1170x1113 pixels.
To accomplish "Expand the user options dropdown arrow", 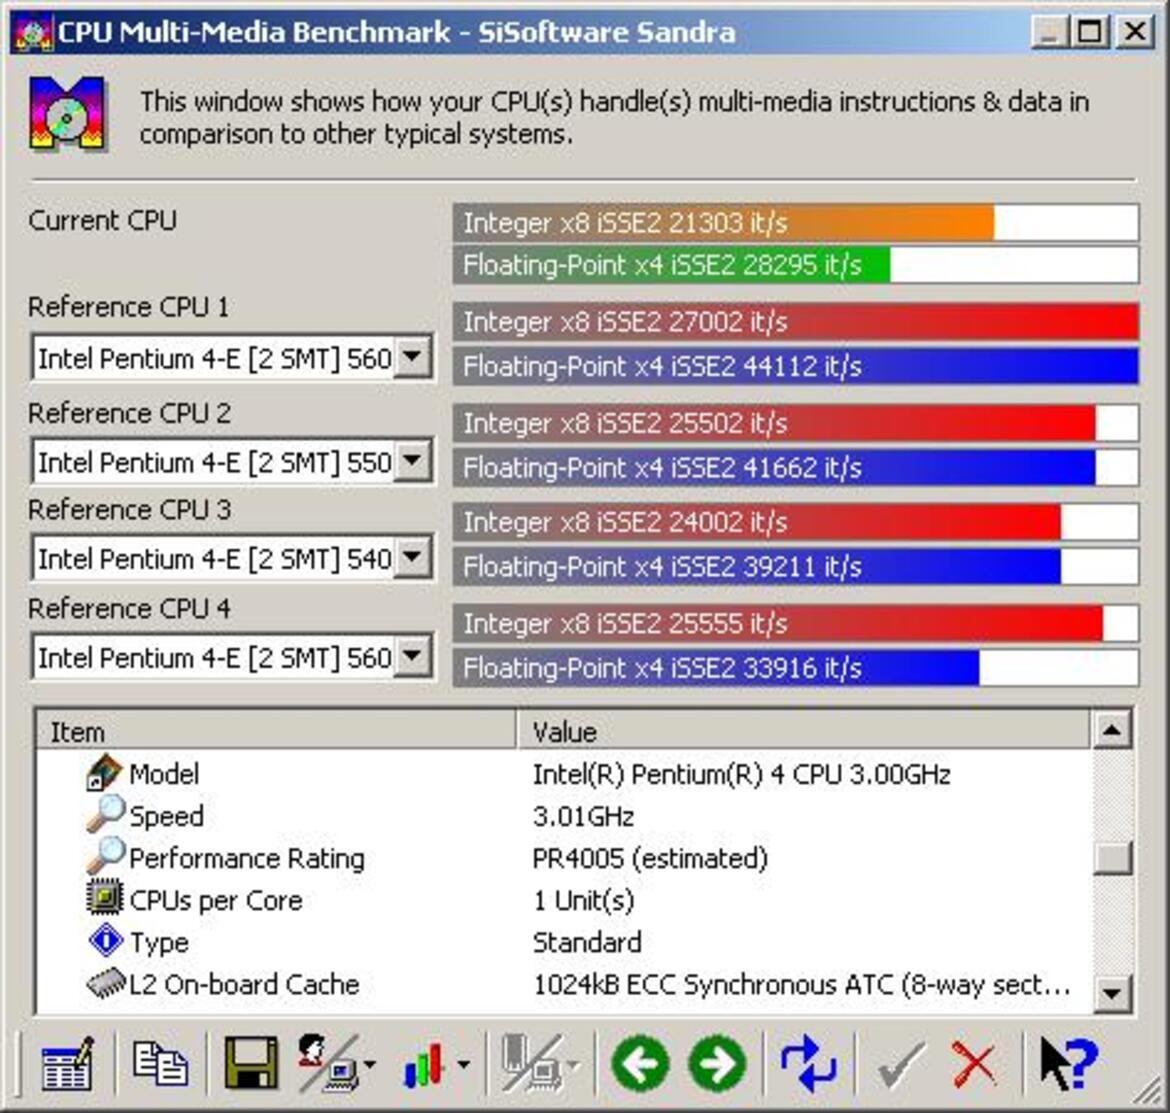I will click(369, 1065).
